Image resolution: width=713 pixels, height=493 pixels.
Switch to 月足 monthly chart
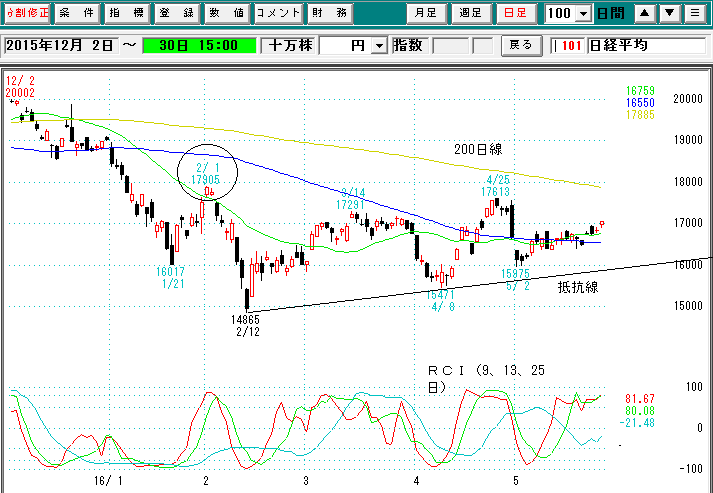click(427, 14)
